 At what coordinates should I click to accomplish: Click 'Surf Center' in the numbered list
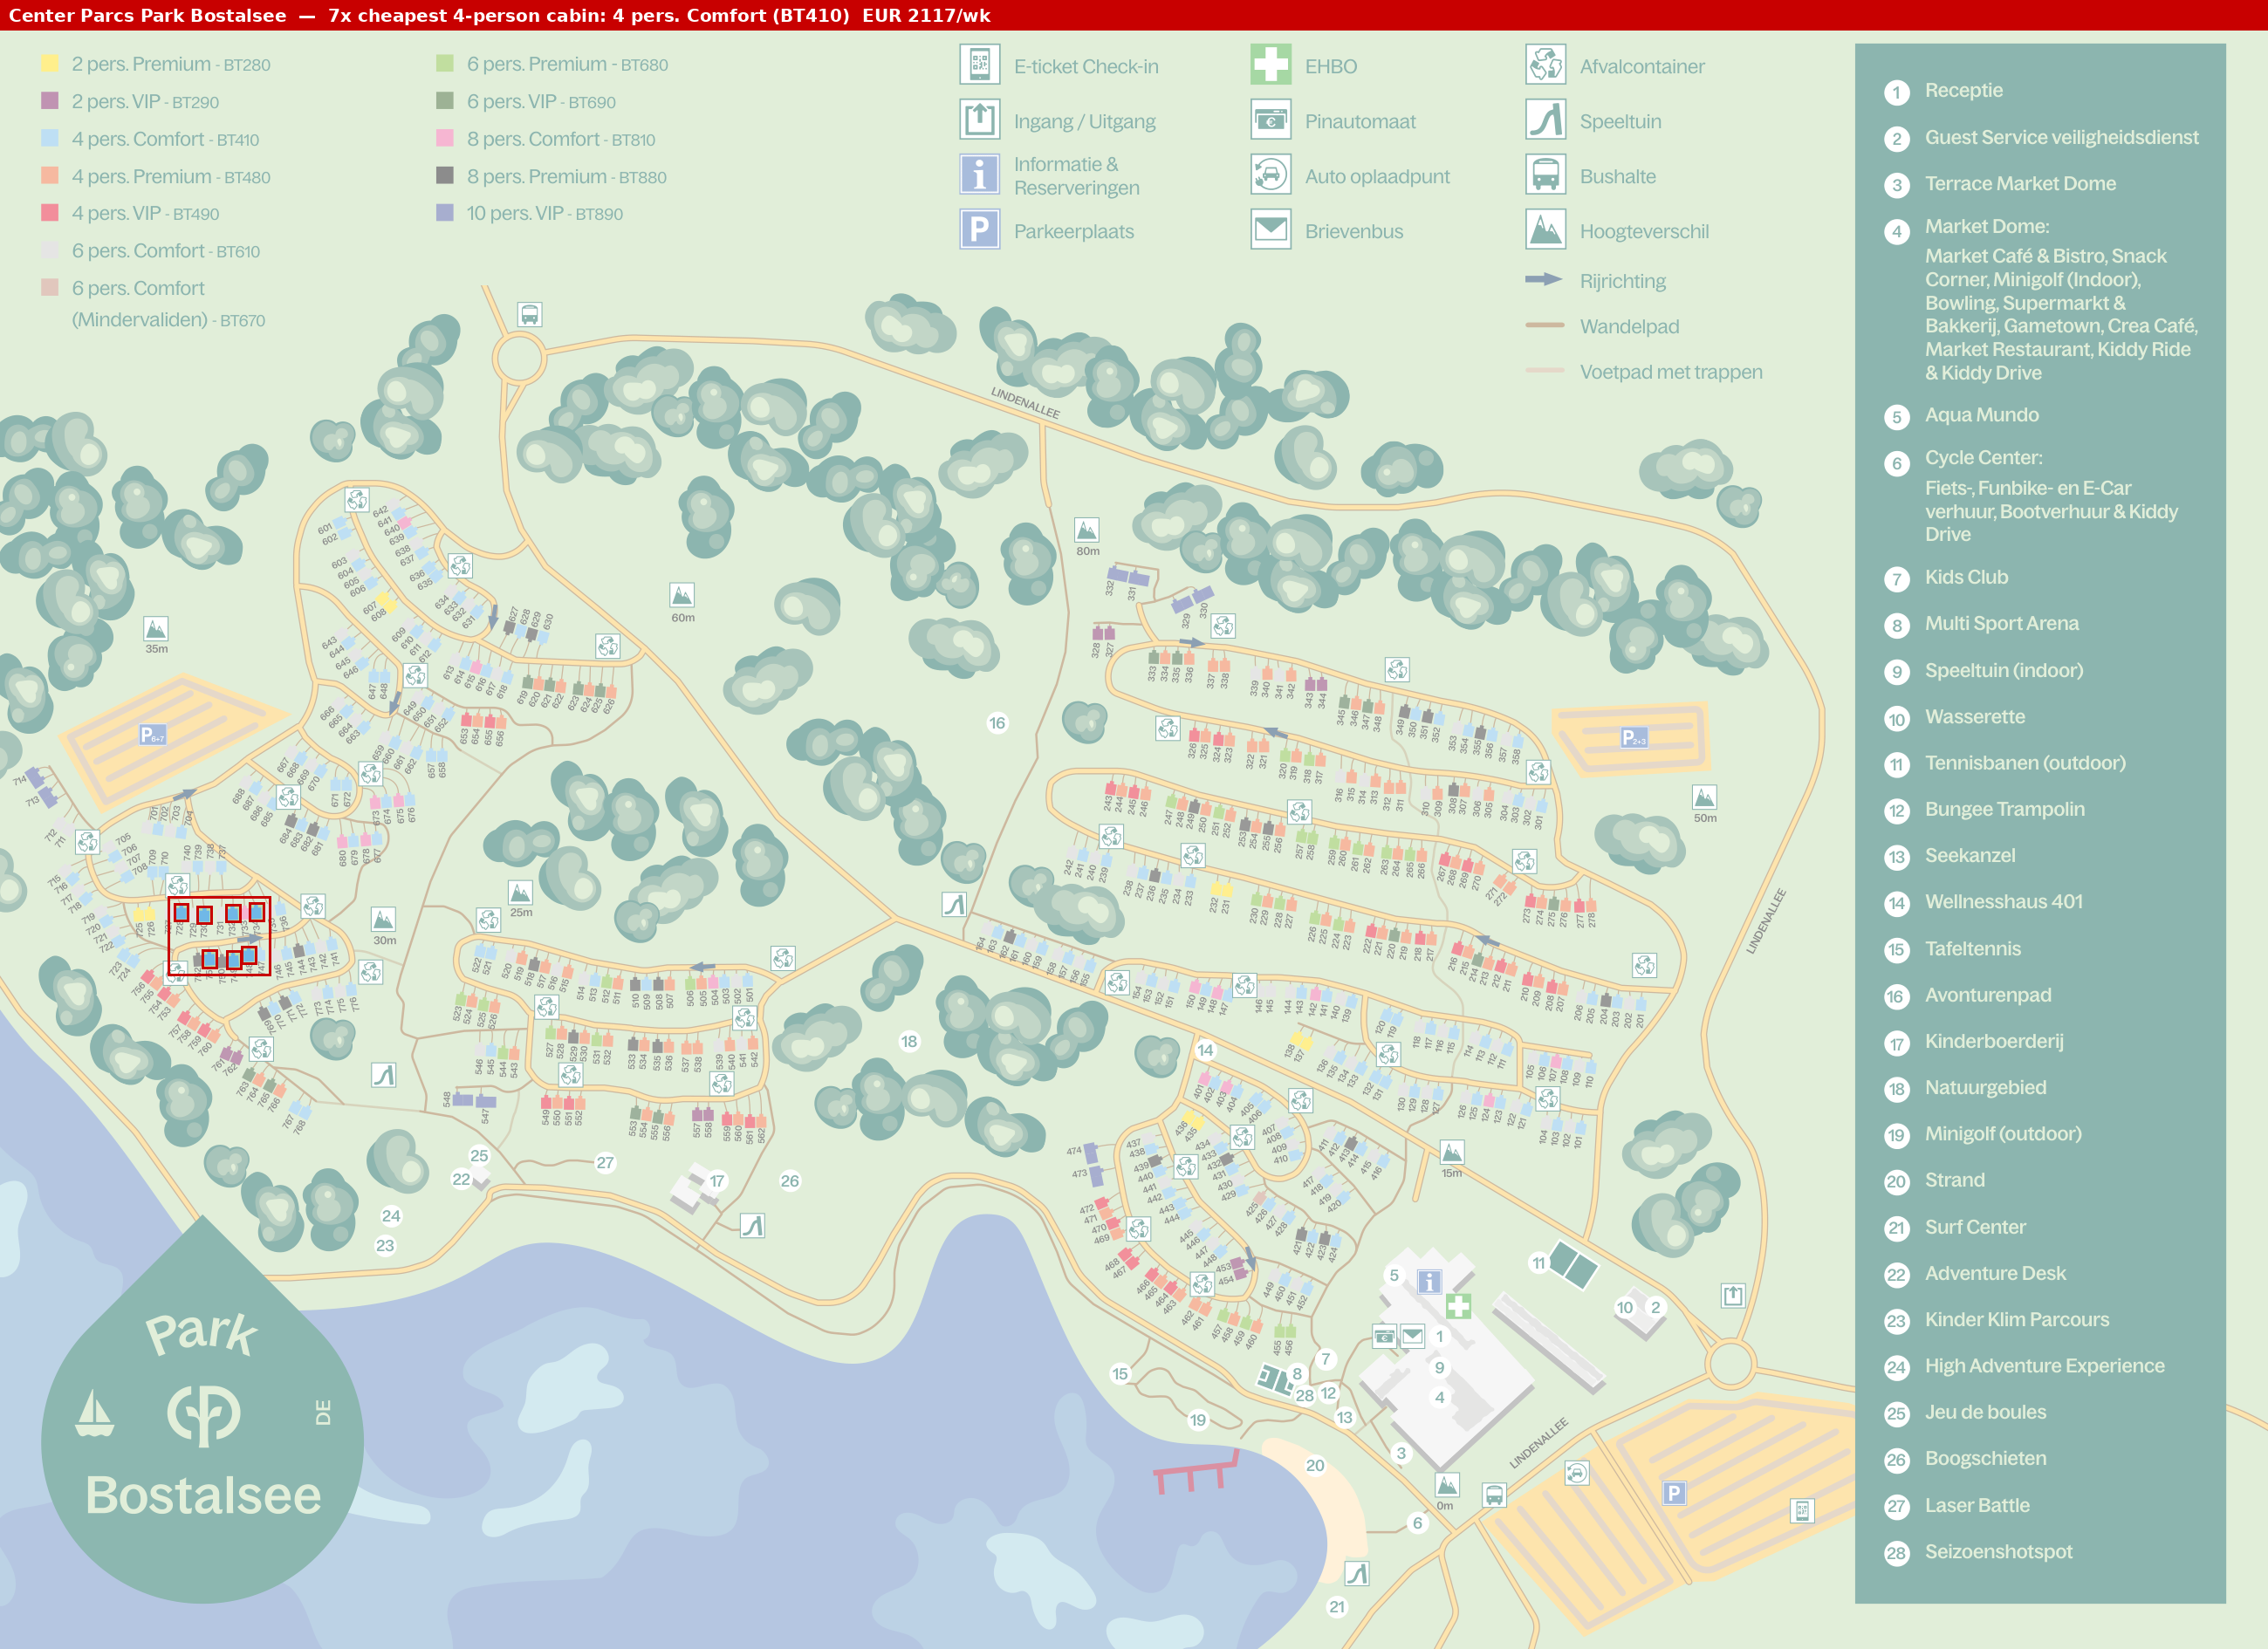[x=1974, y=1227]
